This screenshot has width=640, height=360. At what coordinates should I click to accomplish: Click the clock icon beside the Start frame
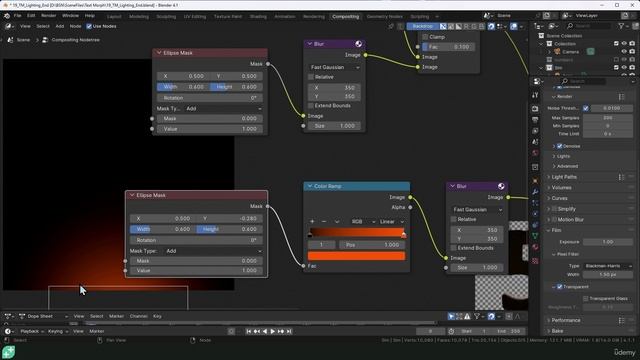(x=451, y=331)
